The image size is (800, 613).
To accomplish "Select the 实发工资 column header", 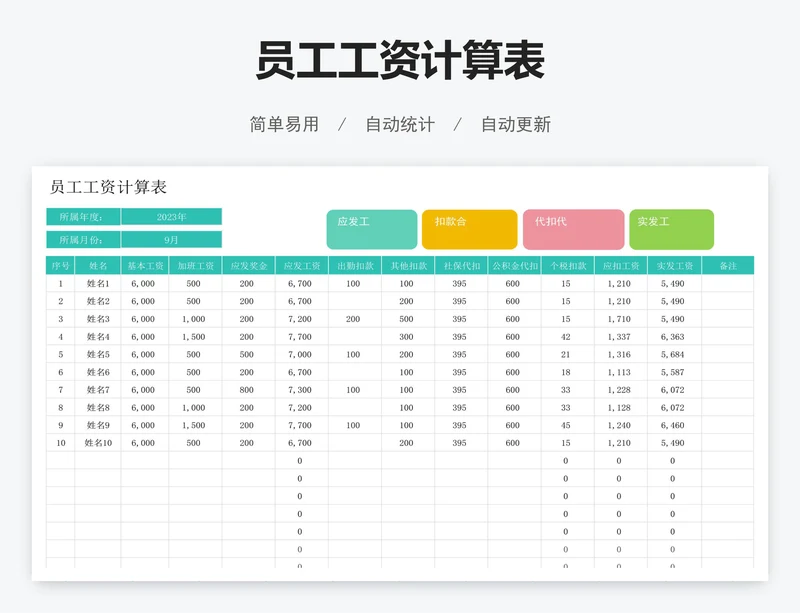I will pos(674,265).
